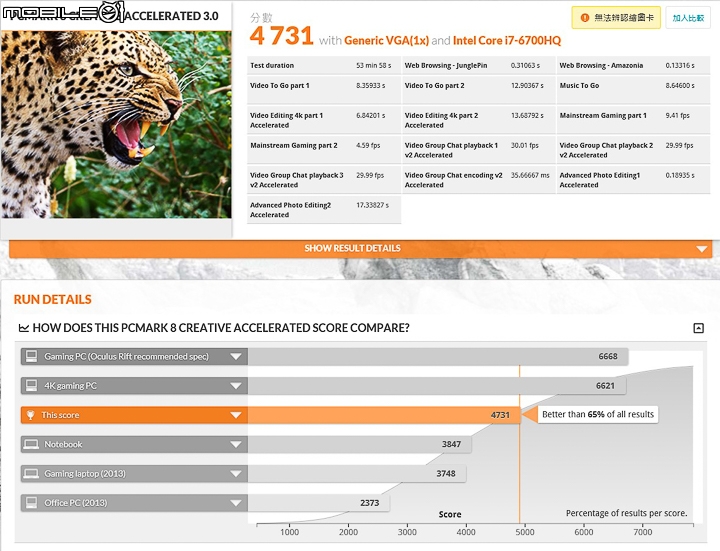Click Advanced Photo Editing1 Accelerated result

pyautogui.click(x=633, y=180)
